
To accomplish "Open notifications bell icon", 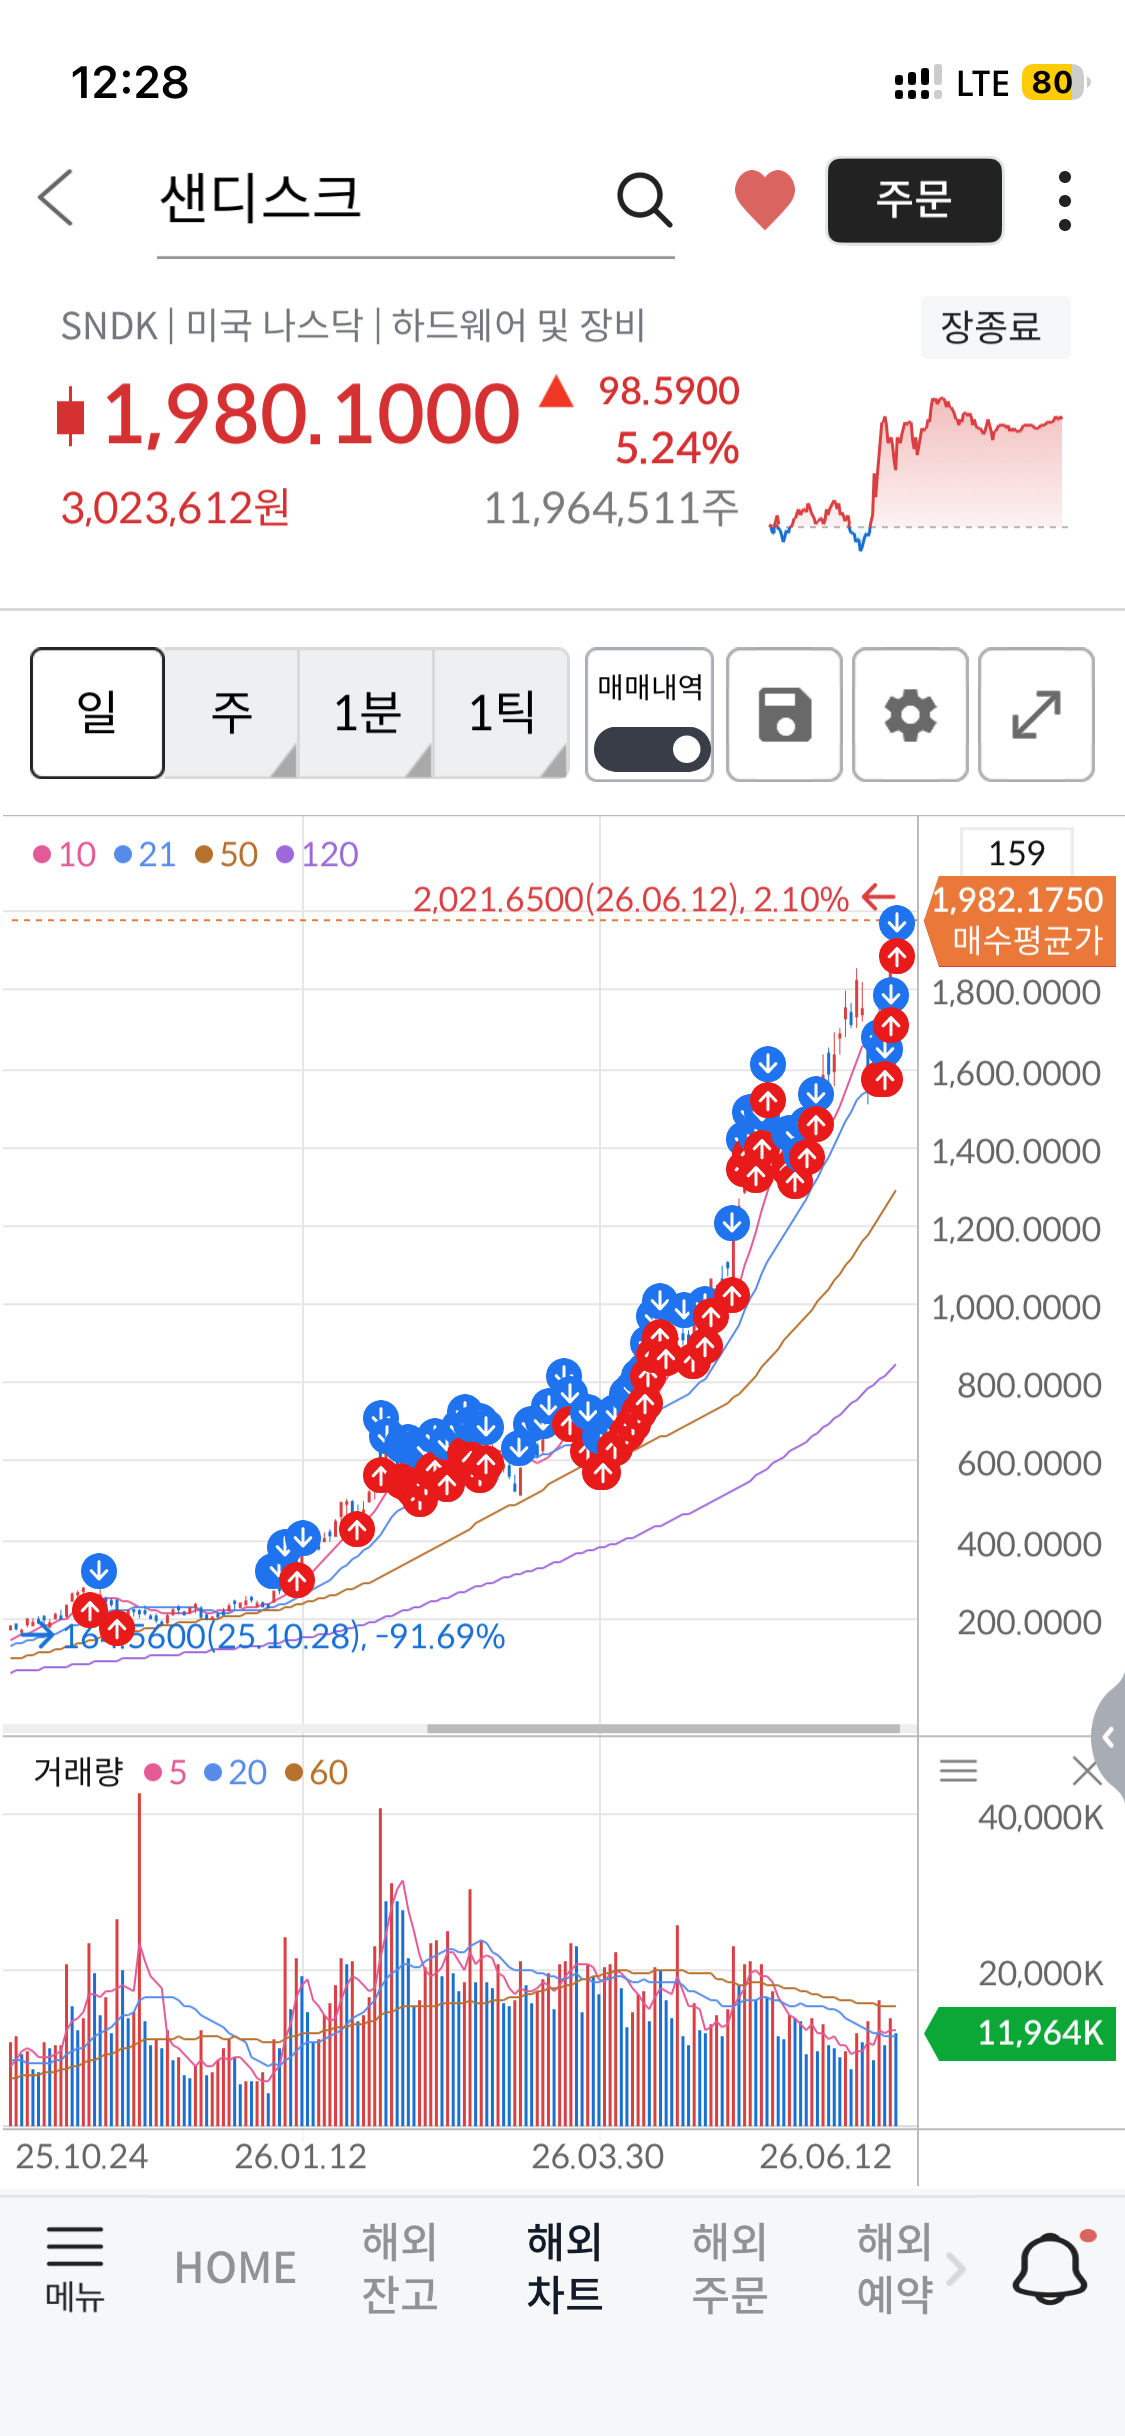I will 1051,2268.
